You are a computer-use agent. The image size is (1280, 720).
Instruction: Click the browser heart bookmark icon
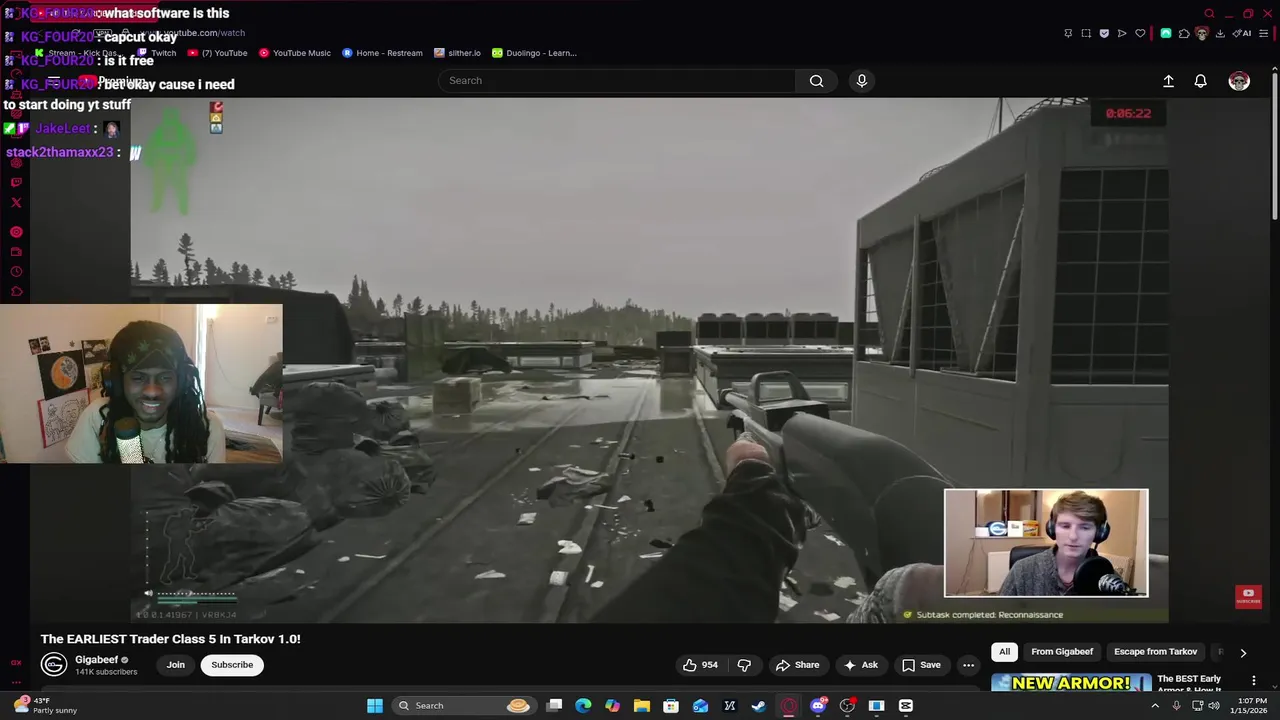1140,33
